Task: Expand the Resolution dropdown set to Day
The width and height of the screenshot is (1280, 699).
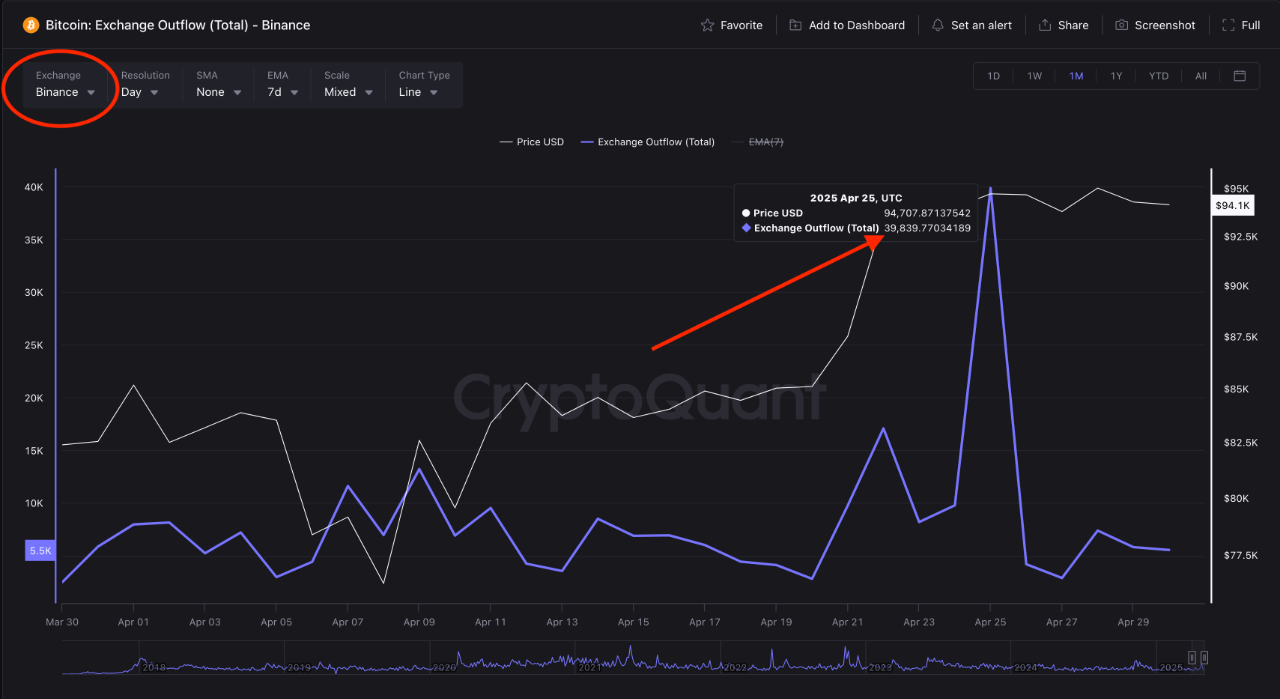Action: (x=141, y=91)
